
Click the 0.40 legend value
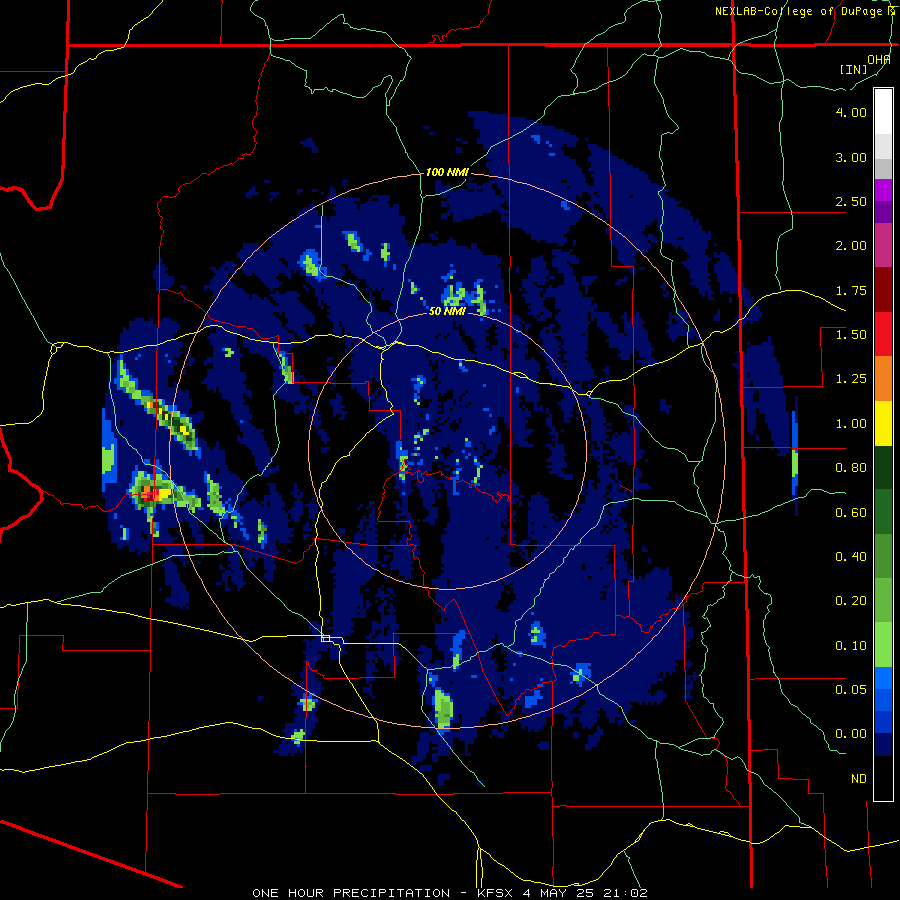[x=851, y=557]
